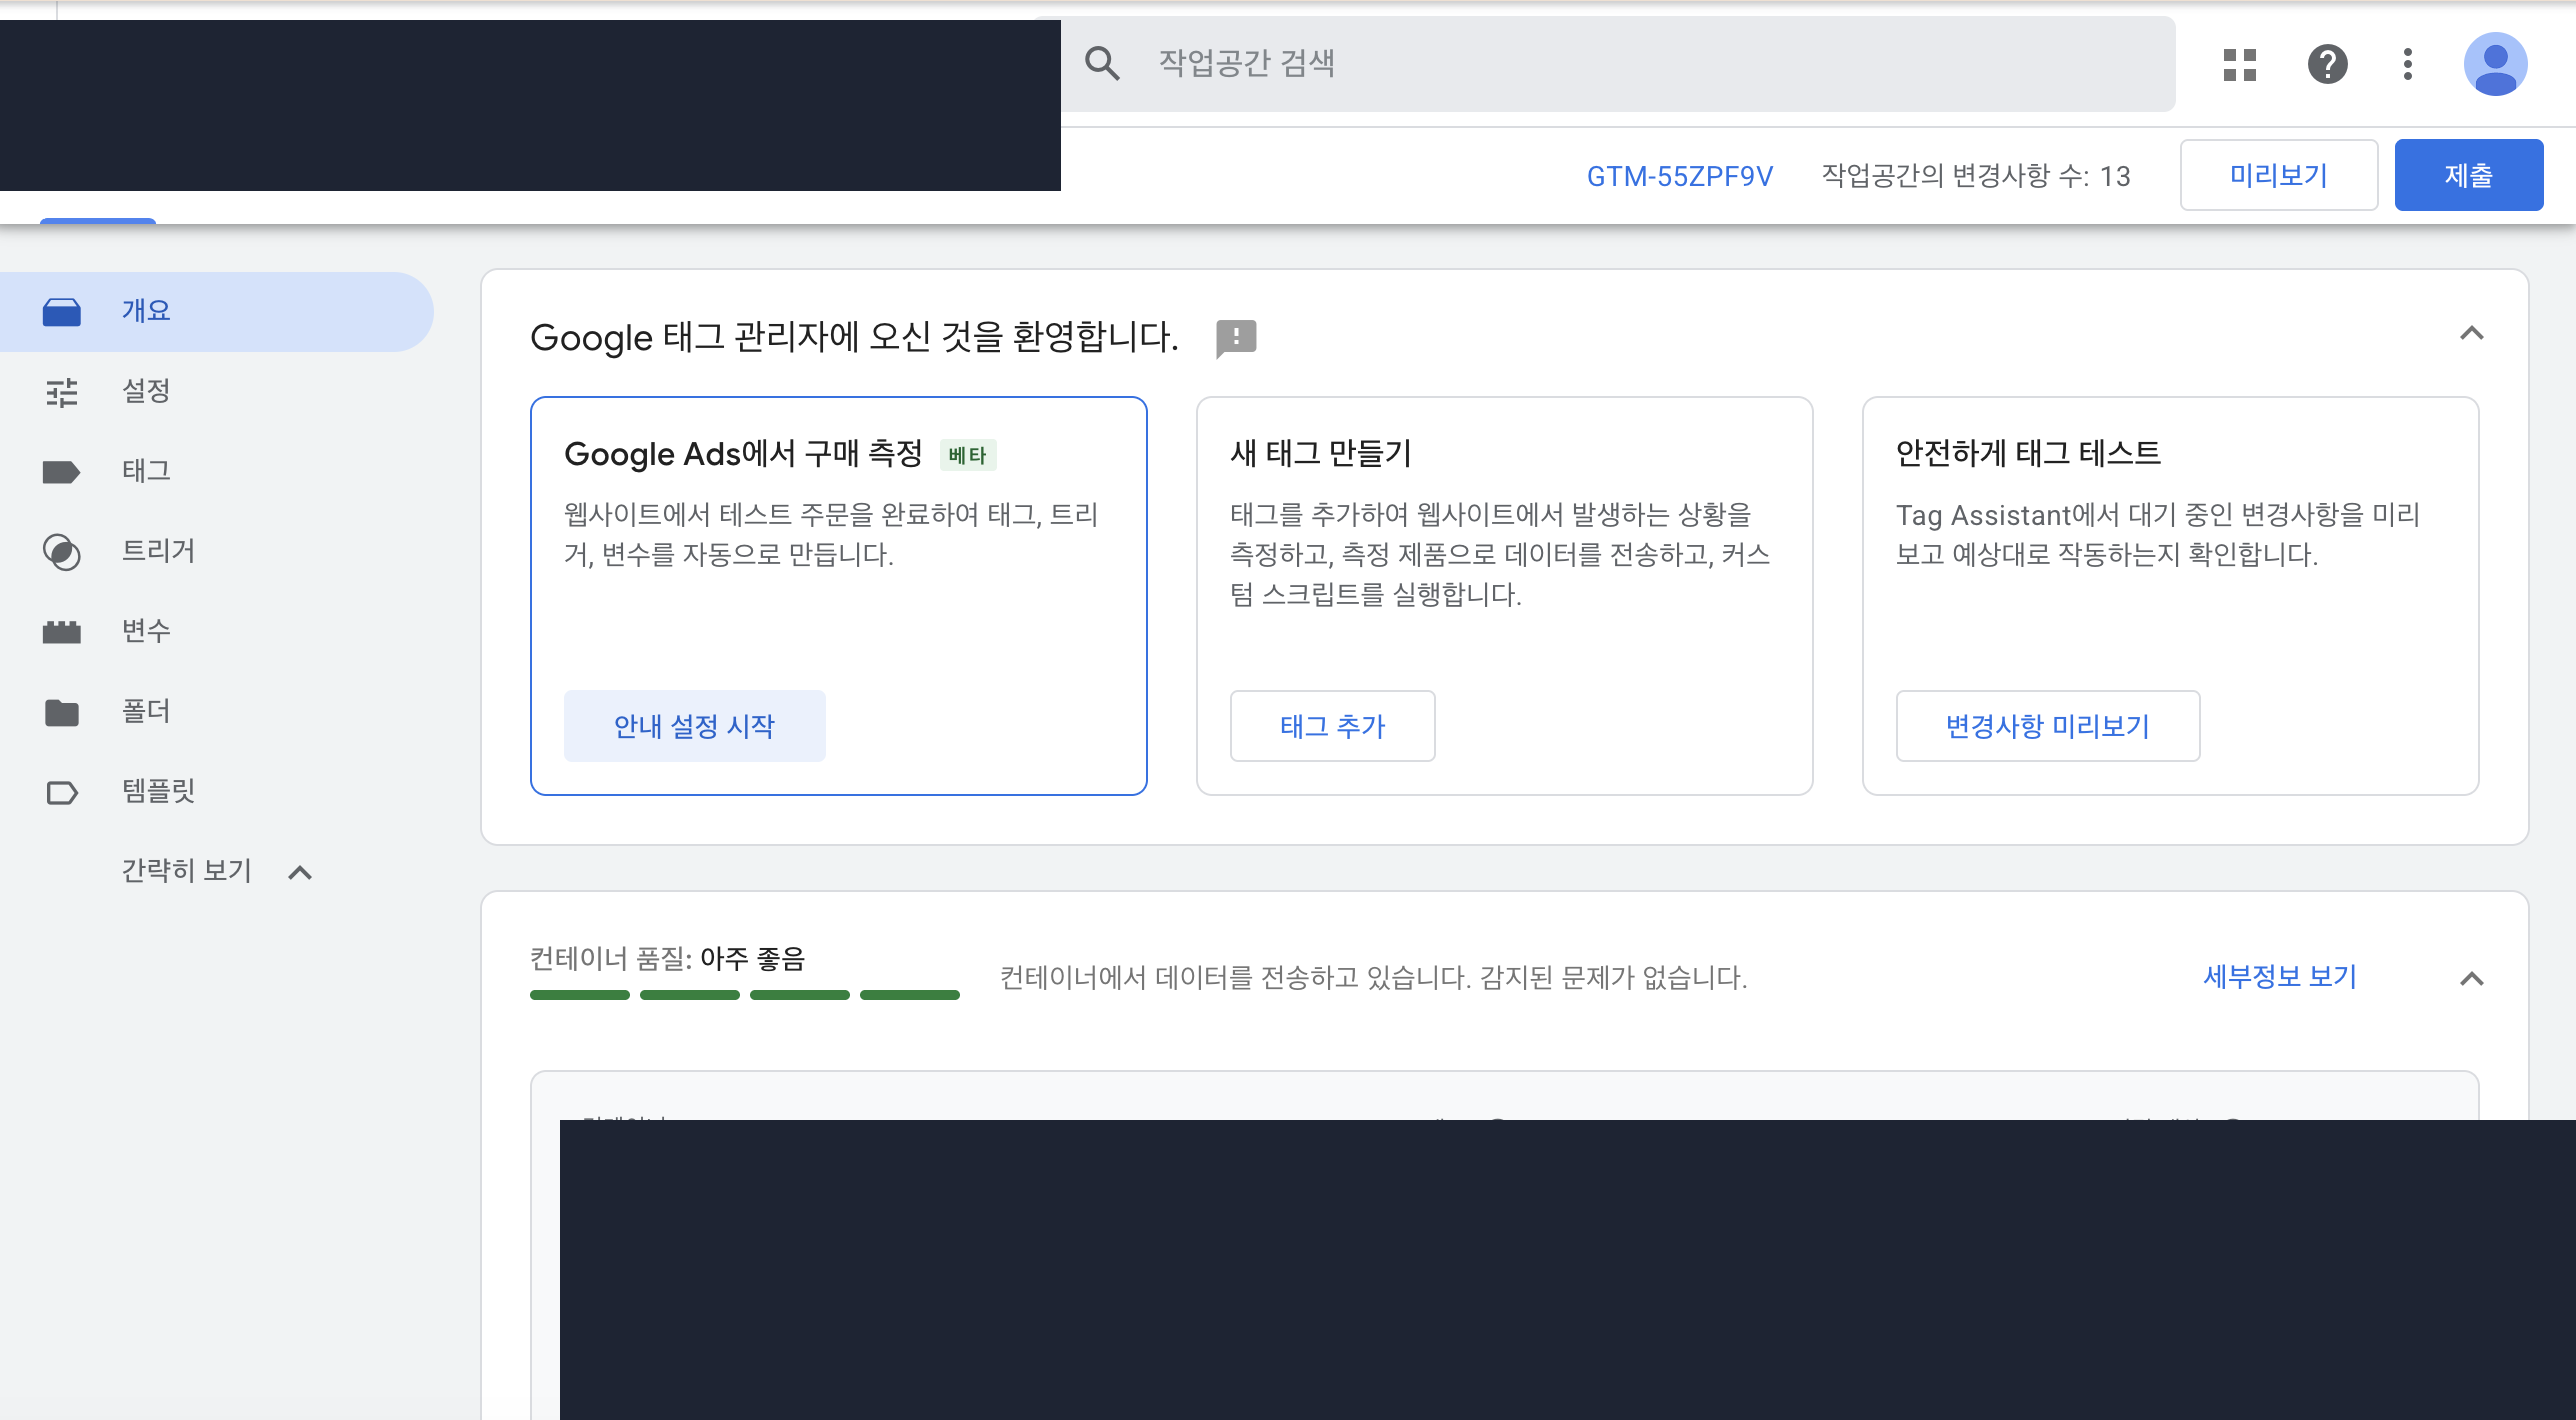The height and width of the screenshot is (1420, 2576).
Task: Click the green container quality progress bar
Action: coord(744,995)
